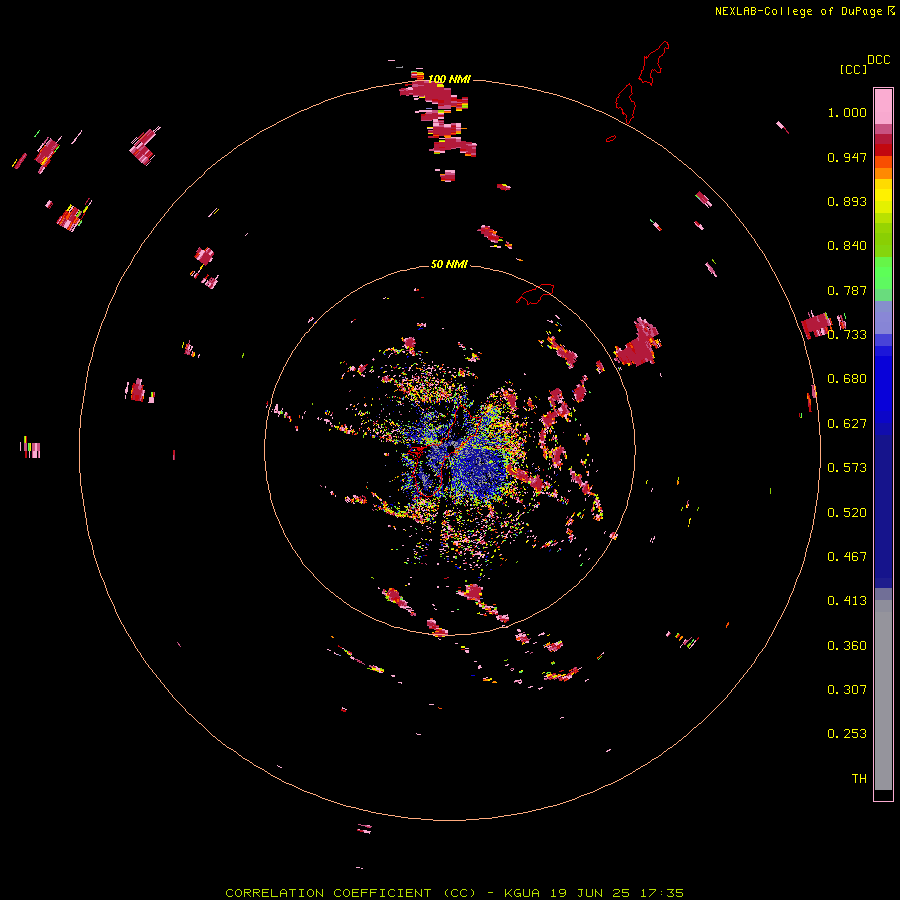Click the 1.000 color scale value
900x900 pixels.
pyautogui.click(x=847, y=112)
